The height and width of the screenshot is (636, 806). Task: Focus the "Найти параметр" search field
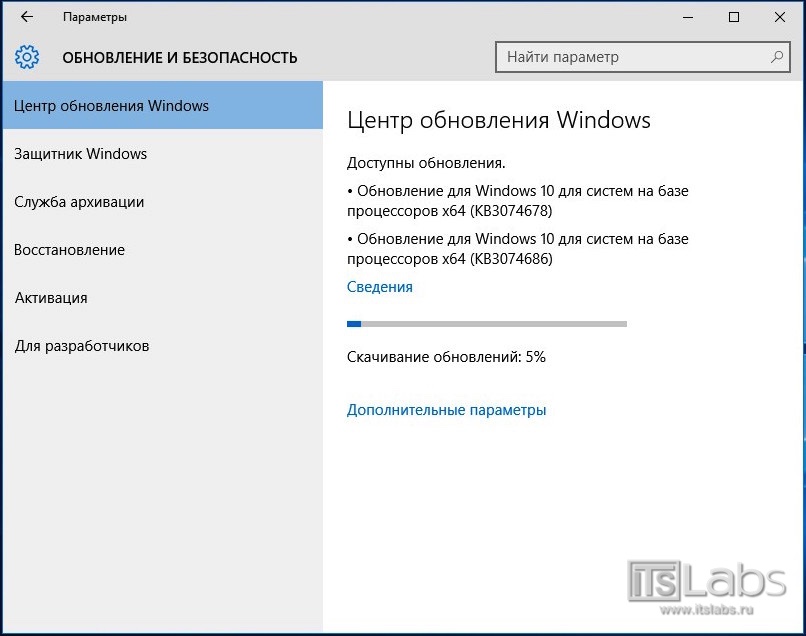coord(643,57)
